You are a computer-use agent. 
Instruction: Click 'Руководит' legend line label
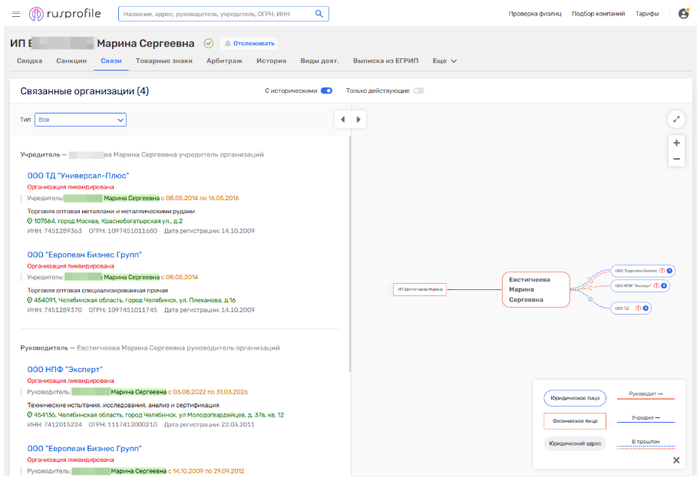click(x=646, y=393)
